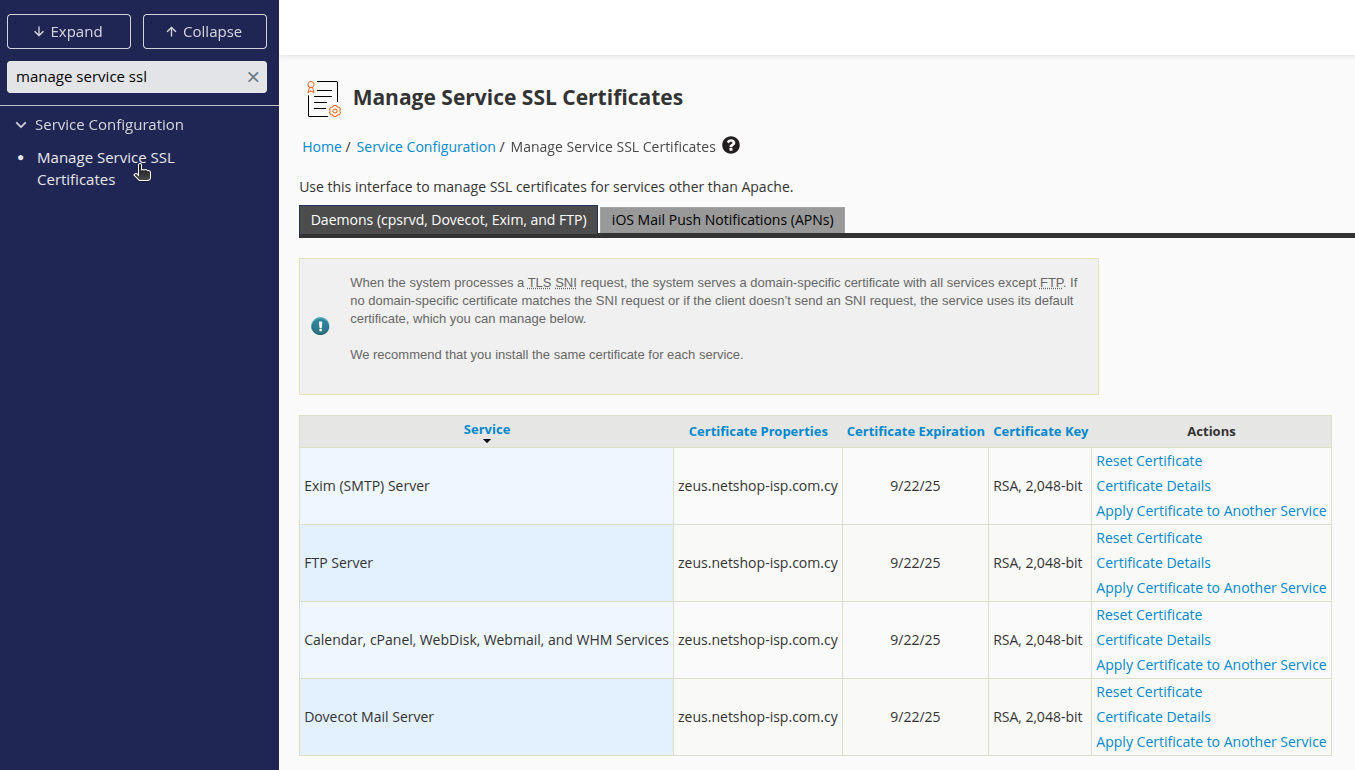Select the FTP Server service cell
This screenshot has height=770, width=1355.
point(486,563)
